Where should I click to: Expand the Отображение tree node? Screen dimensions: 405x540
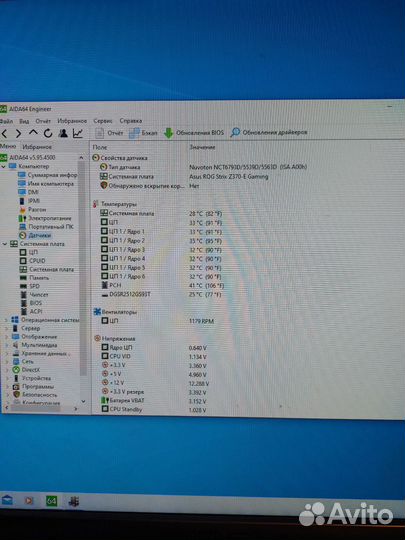click(x=6, y=337)
